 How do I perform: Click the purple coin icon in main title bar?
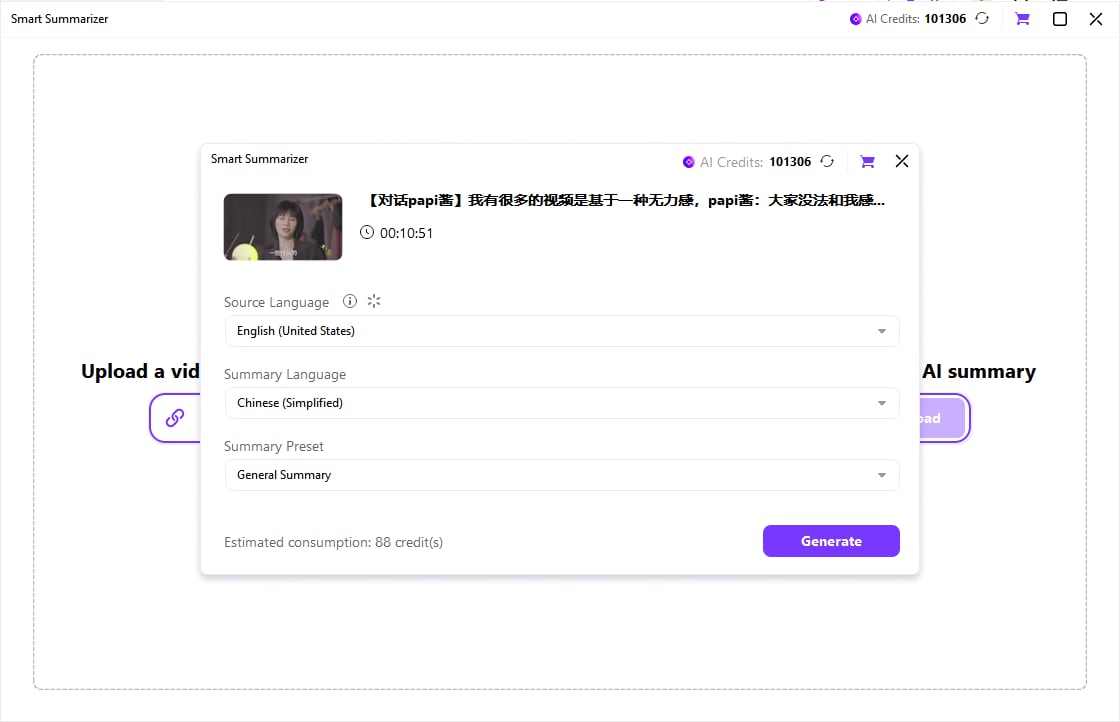pyautogui.click(x=855, y=18)
